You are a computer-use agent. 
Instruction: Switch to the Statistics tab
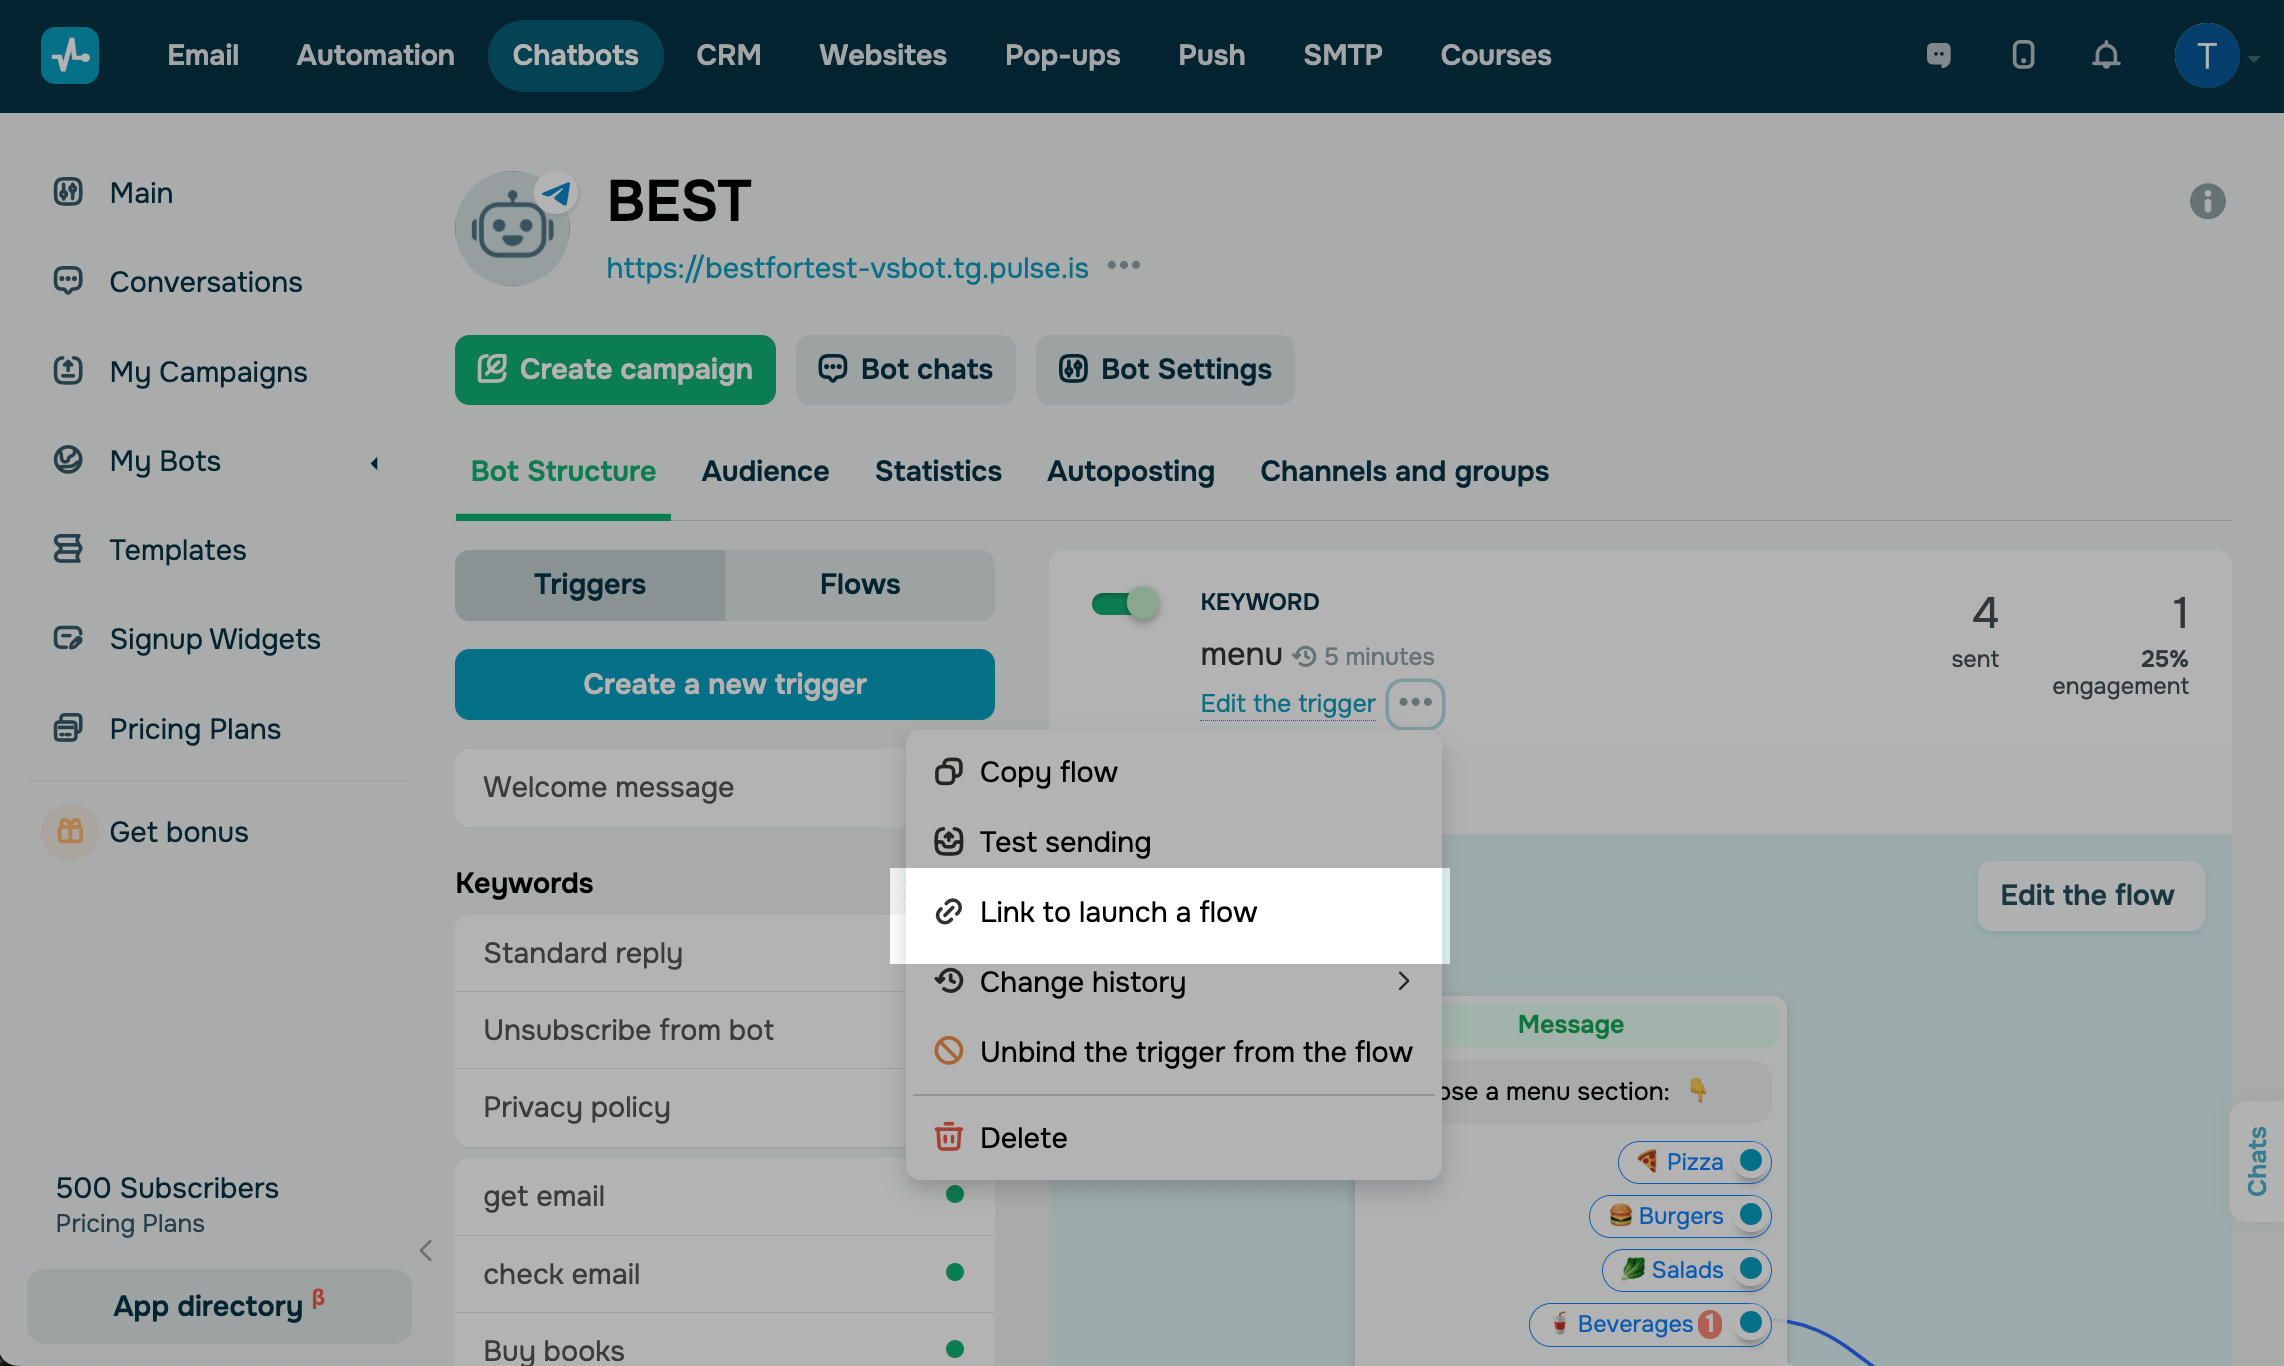click(x=938, y=471)
